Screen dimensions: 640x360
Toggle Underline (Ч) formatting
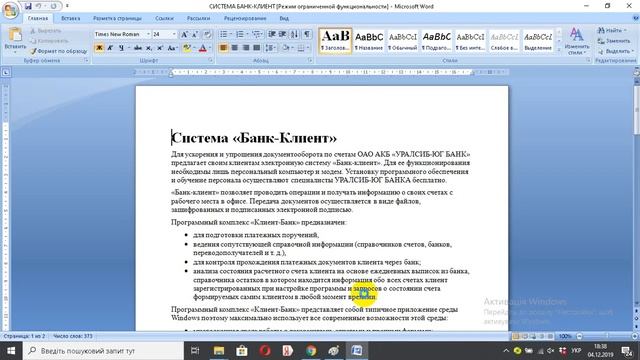(121, 48)
